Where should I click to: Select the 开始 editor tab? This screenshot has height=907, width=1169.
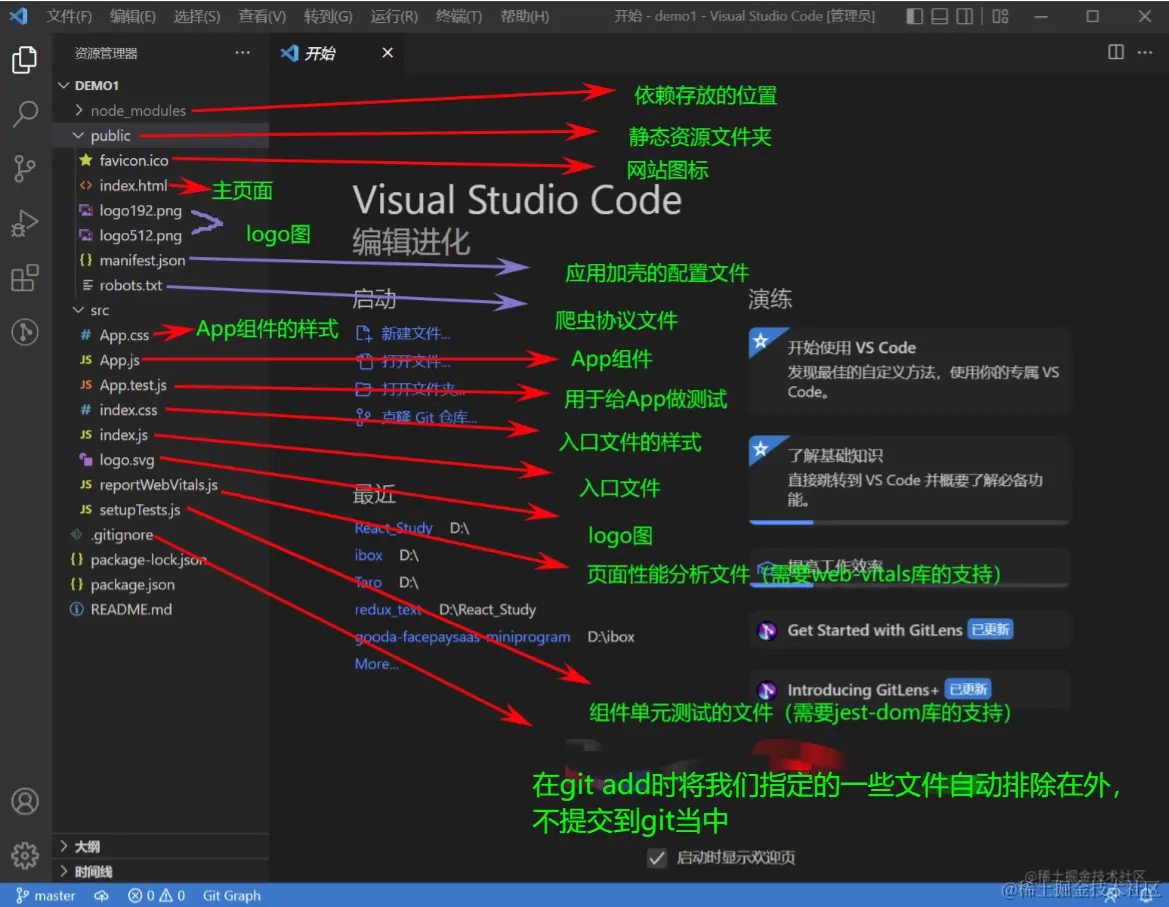pos(336,53)
